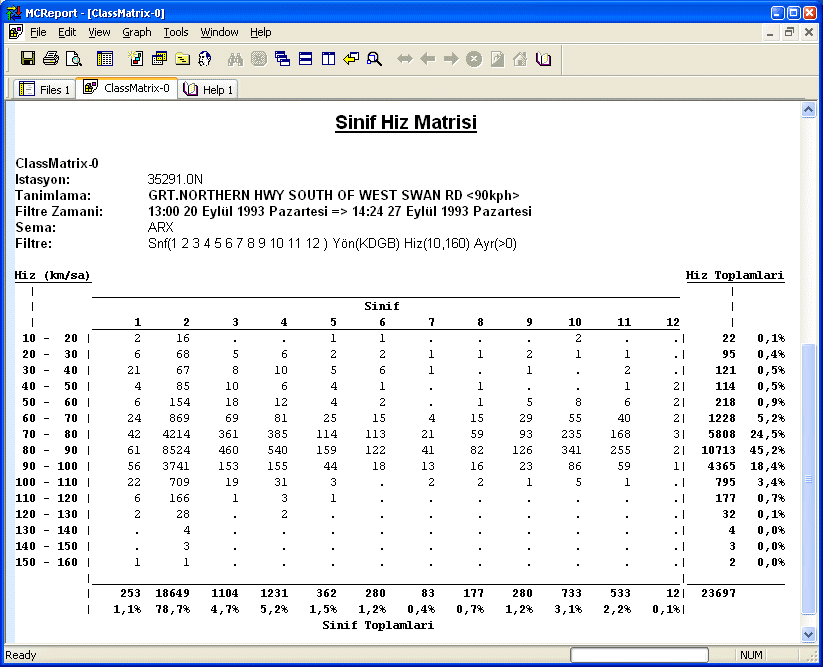
Task: Click the Save floppy disk icon
Action: coord(28,58)
